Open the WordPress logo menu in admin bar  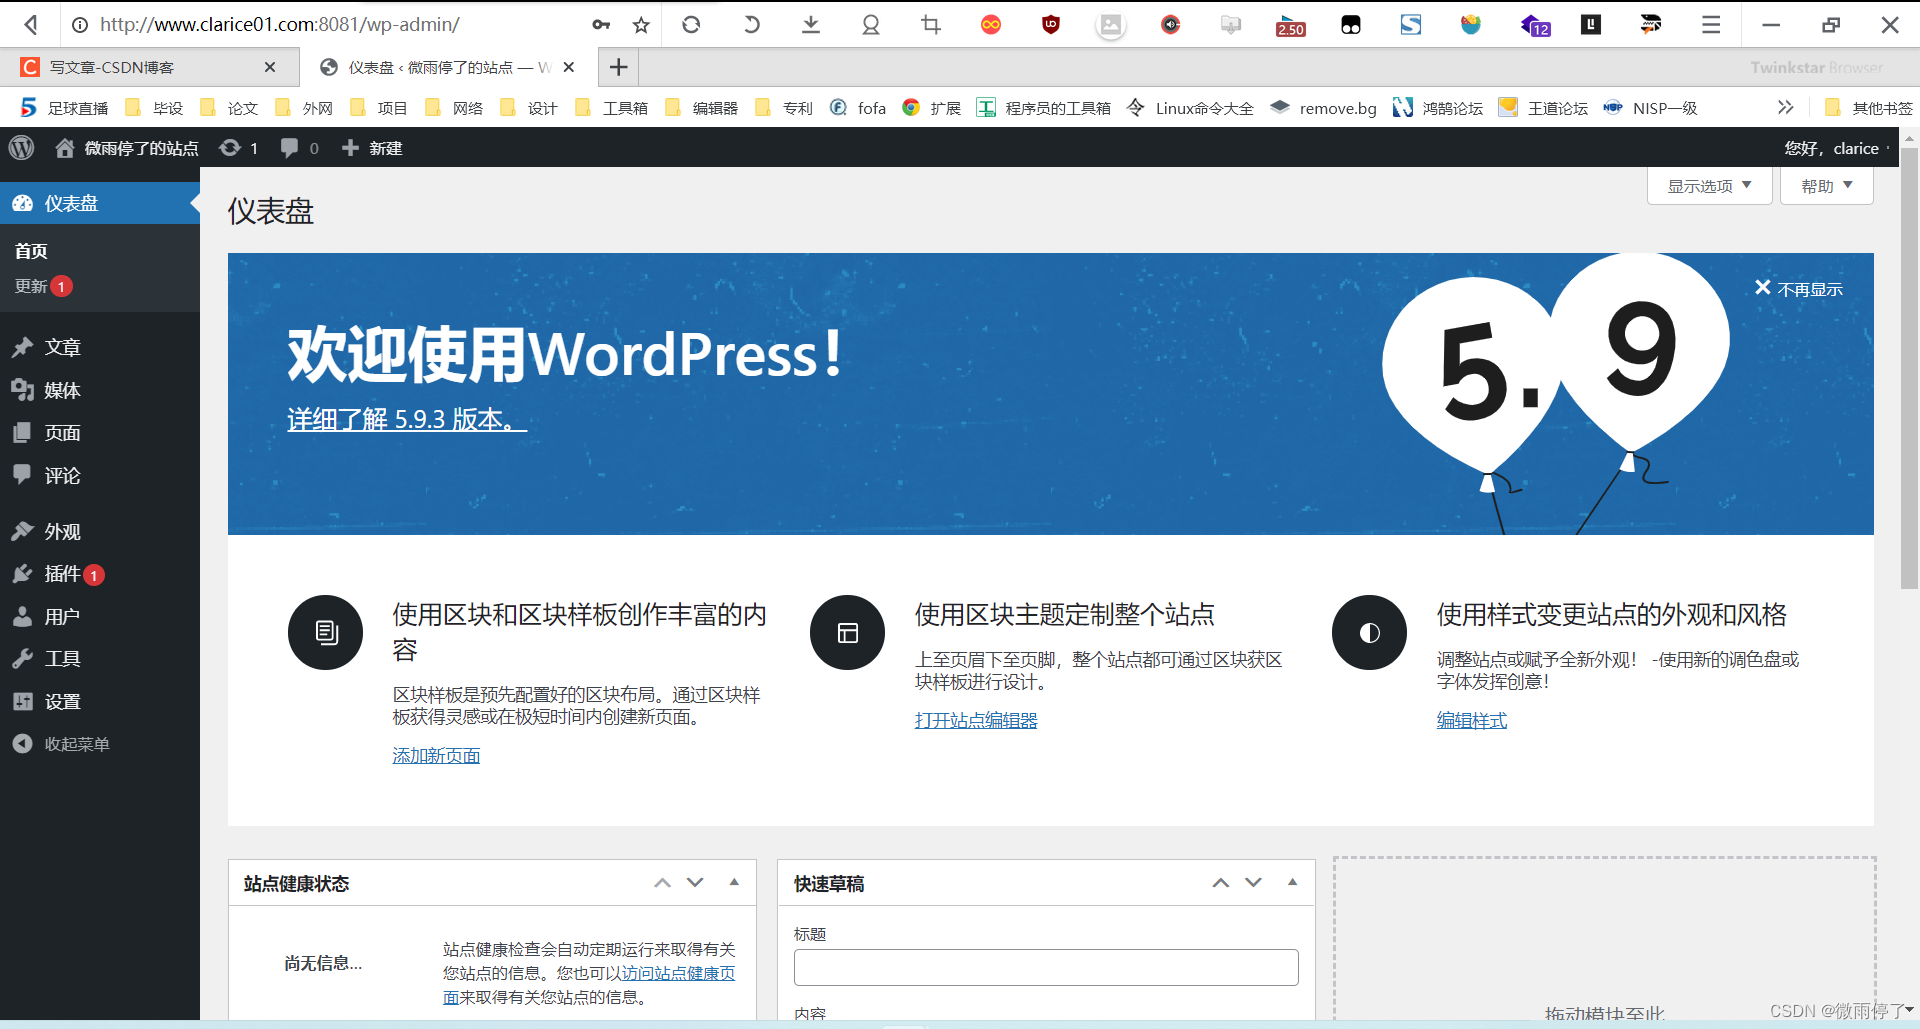click(21, 148)
